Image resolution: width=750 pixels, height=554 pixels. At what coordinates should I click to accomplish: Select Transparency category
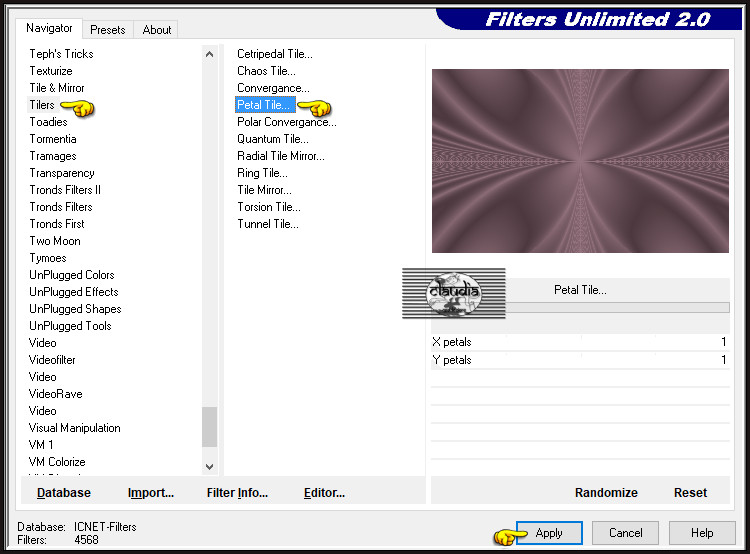[x=62, y=173]
